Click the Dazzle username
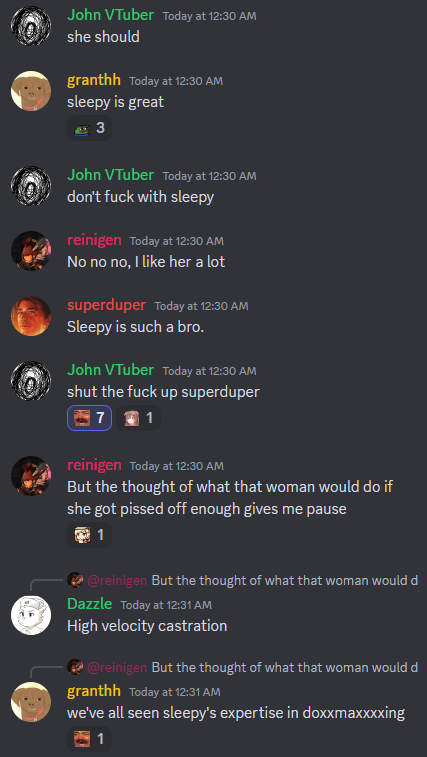Screen dimensions: 427x757 click(x=89, y=604)
